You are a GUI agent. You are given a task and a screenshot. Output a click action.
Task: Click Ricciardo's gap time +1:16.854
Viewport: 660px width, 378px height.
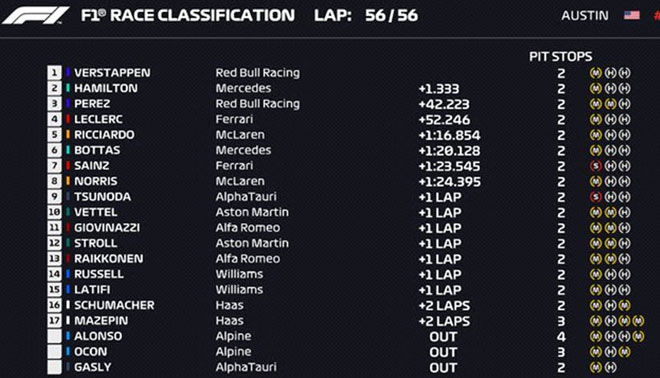[x=449, y=135]
